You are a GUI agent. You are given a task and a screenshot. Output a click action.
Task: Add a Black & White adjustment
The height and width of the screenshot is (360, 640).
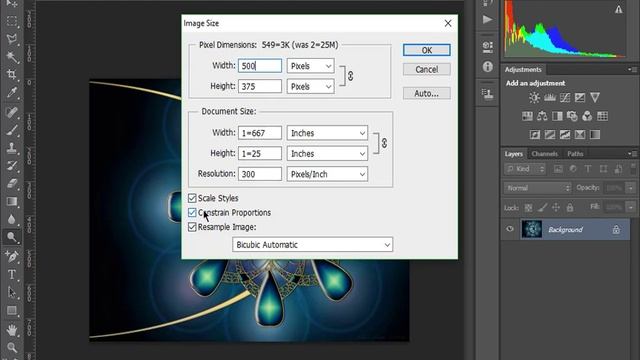click(557, 116)
